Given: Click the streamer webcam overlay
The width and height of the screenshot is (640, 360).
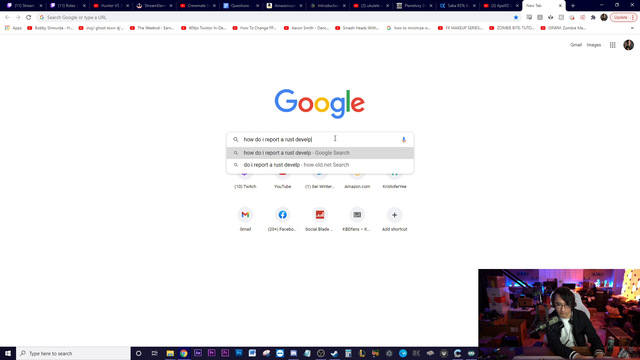Looking at the screenshot, I should click(x=559, y=314).
